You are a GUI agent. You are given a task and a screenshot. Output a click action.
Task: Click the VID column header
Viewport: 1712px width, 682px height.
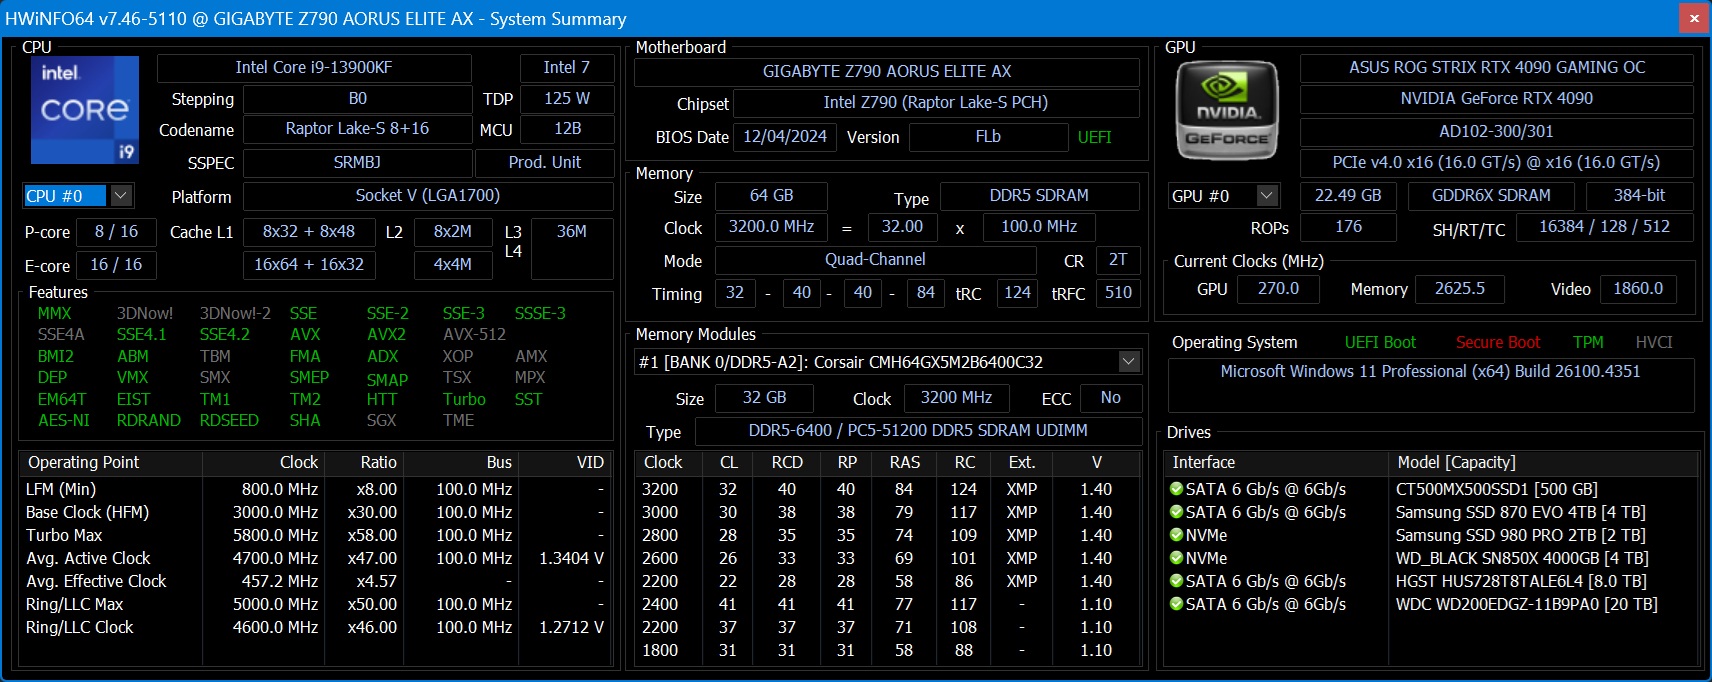(563, 462)
